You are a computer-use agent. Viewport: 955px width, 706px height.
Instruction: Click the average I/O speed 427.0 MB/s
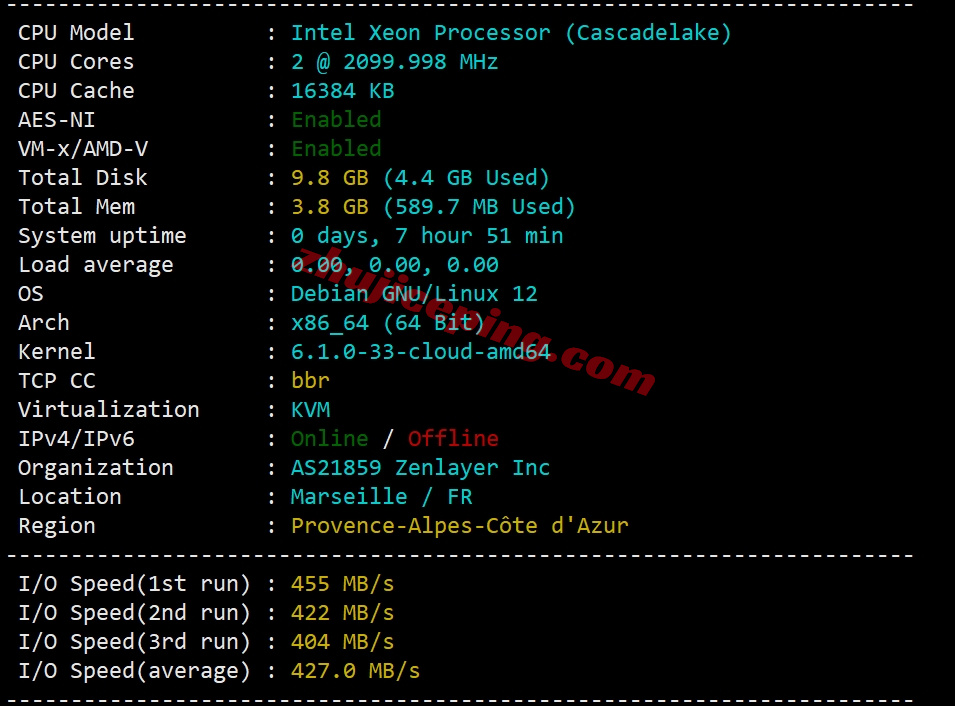click(355, 671)
